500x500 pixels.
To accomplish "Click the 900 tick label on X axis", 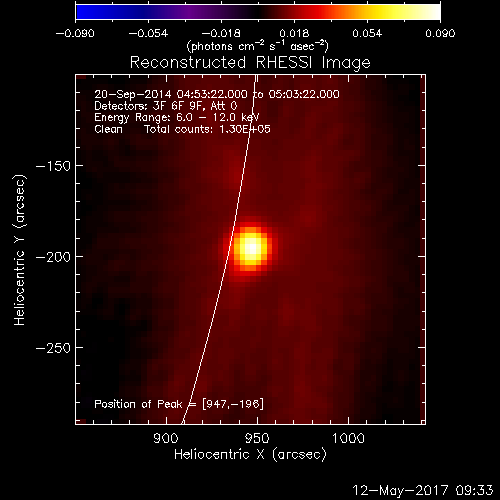I will 166,438.
